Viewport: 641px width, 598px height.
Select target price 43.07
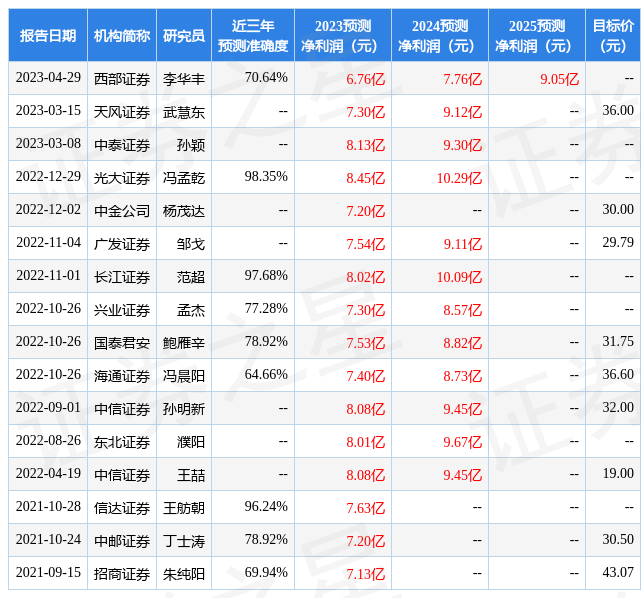pyautogui.click(x=618, y=573)
